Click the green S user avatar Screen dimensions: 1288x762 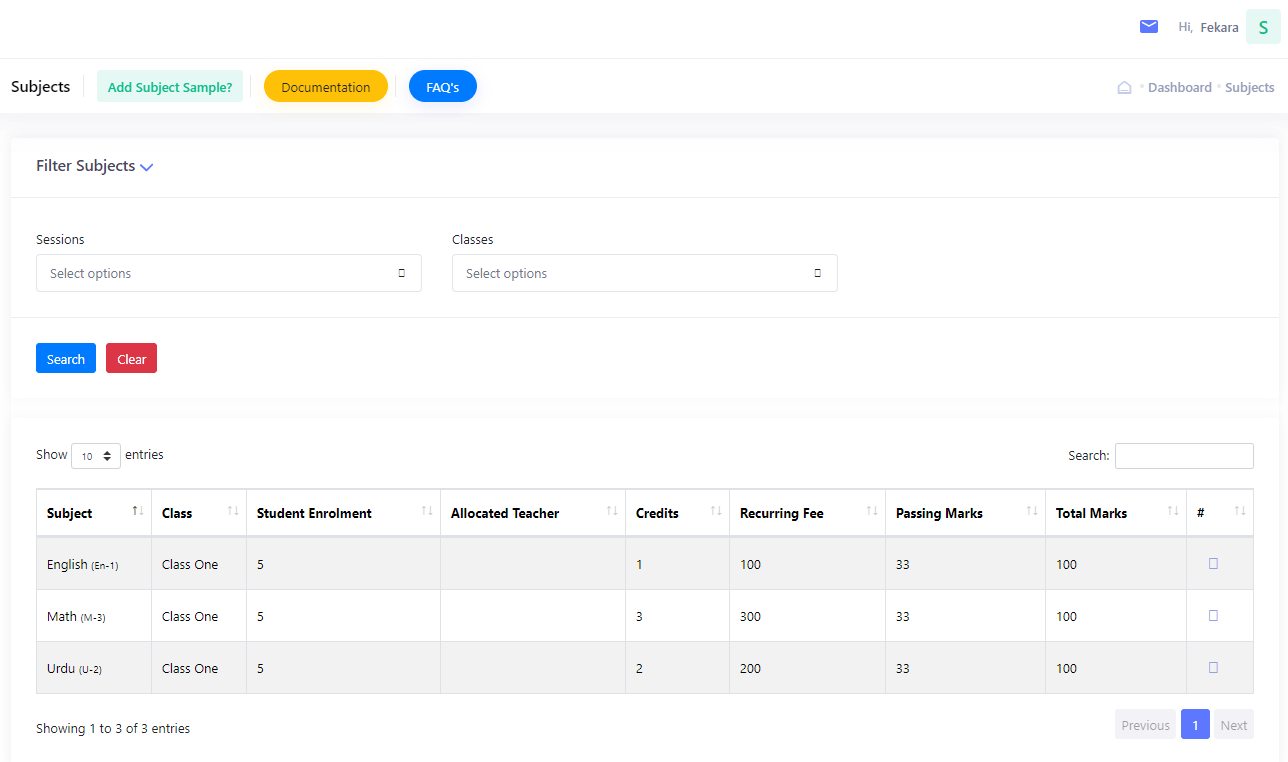(x=1262, y=28)
